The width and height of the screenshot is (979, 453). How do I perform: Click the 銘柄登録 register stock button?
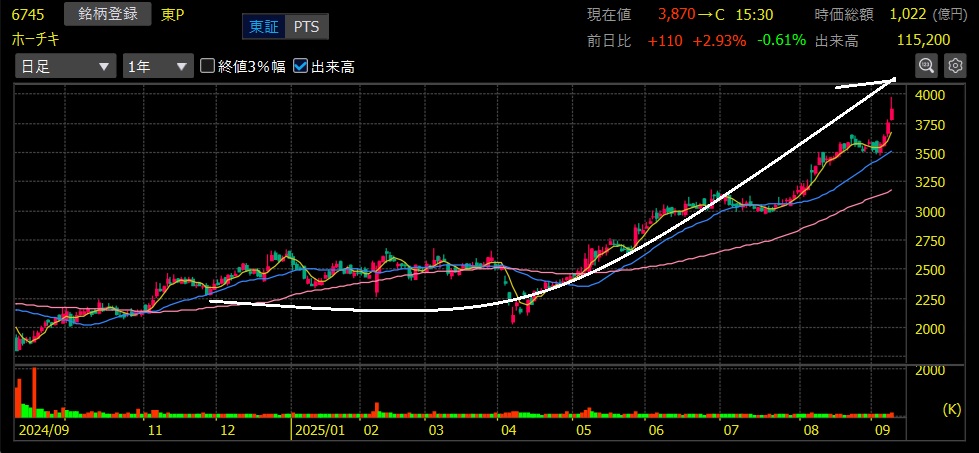107,14
